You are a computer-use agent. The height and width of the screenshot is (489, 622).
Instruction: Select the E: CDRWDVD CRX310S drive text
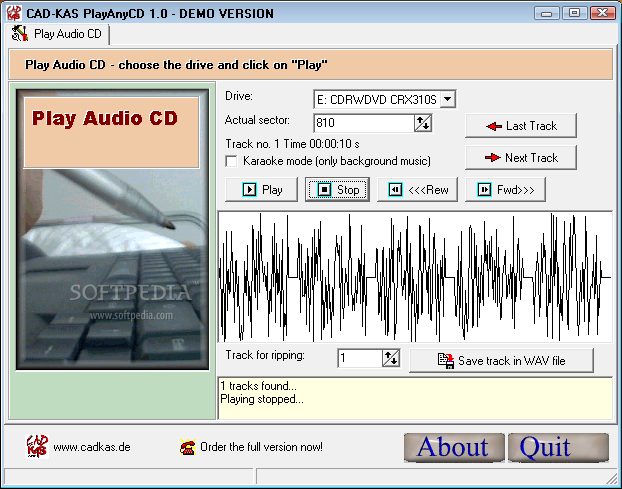pyautogui.click(x=377, y=99)
